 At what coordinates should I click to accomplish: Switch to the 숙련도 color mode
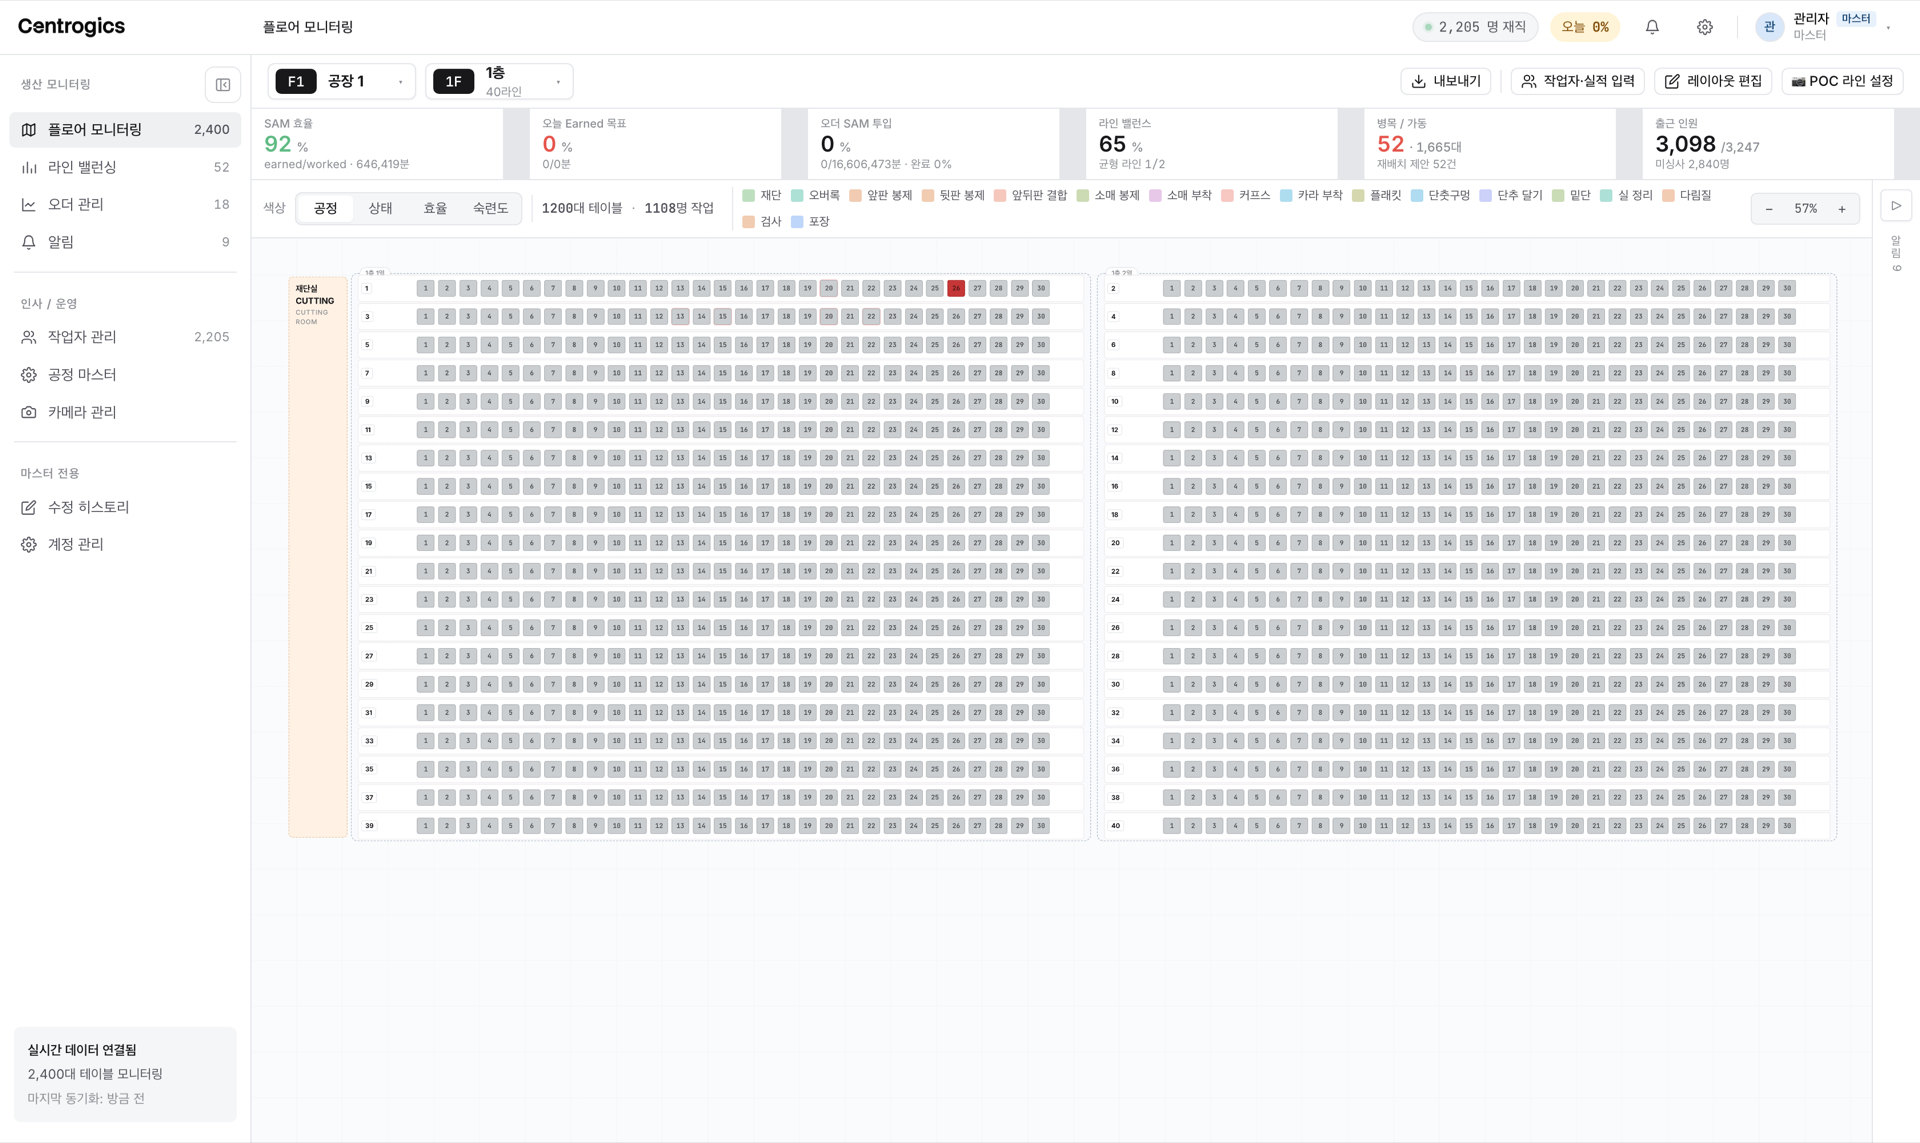coord(490,208)
